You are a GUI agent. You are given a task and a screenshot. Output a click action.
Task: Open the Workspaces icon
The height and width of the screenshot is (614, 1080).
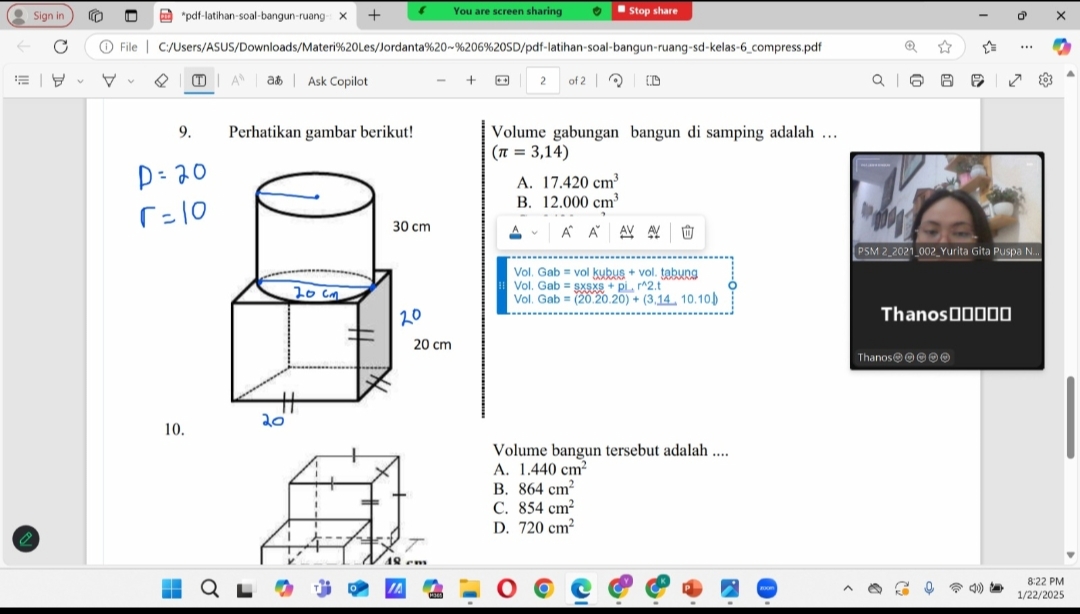point(96,15)
